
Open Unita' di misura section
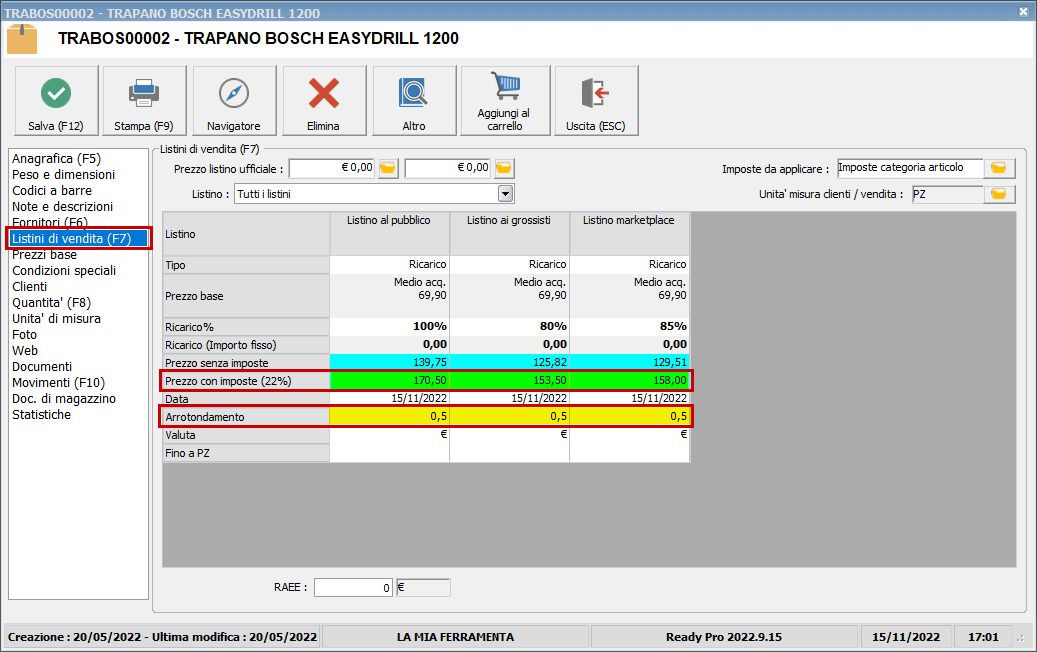pos(56,319)
